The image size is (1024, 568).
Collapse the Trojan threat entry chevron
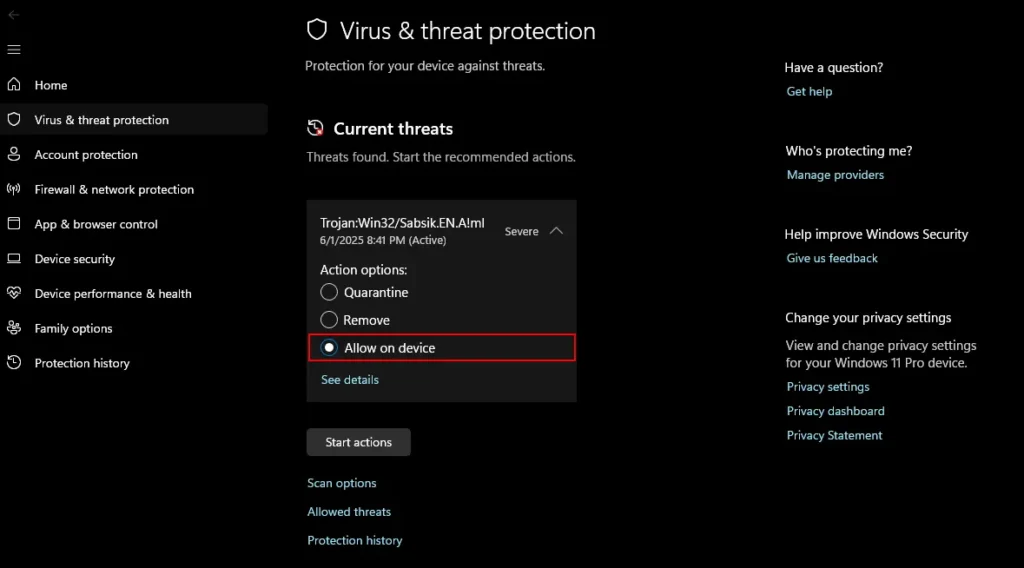pos(556,231)
